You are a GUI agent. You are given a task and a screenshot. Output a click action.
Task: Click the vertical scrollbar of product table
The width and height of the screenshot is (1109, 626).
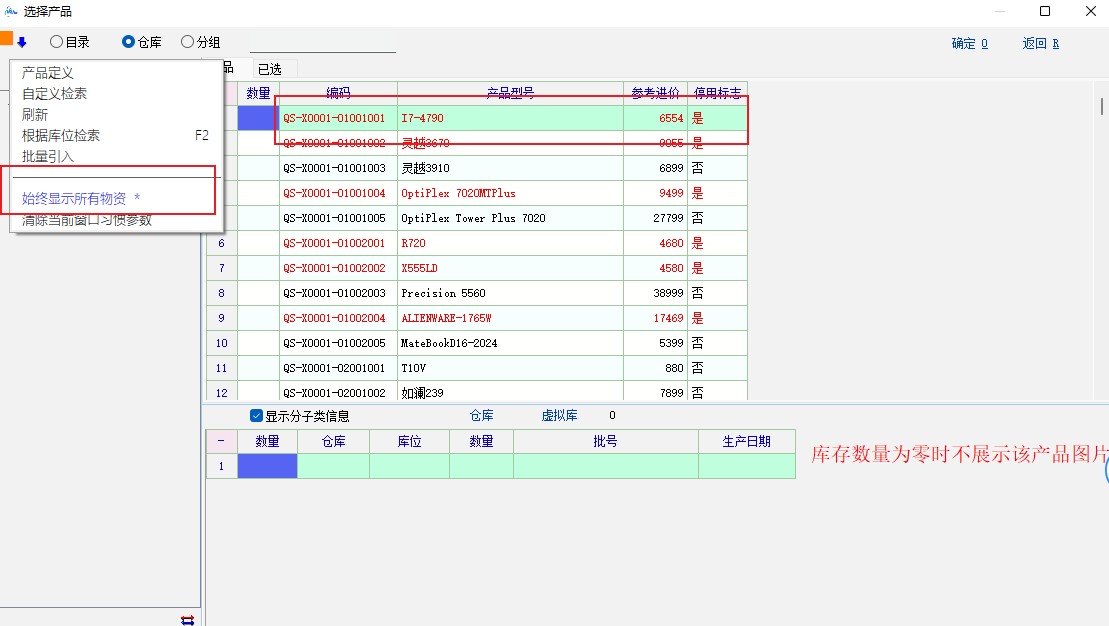(1102, 107)
